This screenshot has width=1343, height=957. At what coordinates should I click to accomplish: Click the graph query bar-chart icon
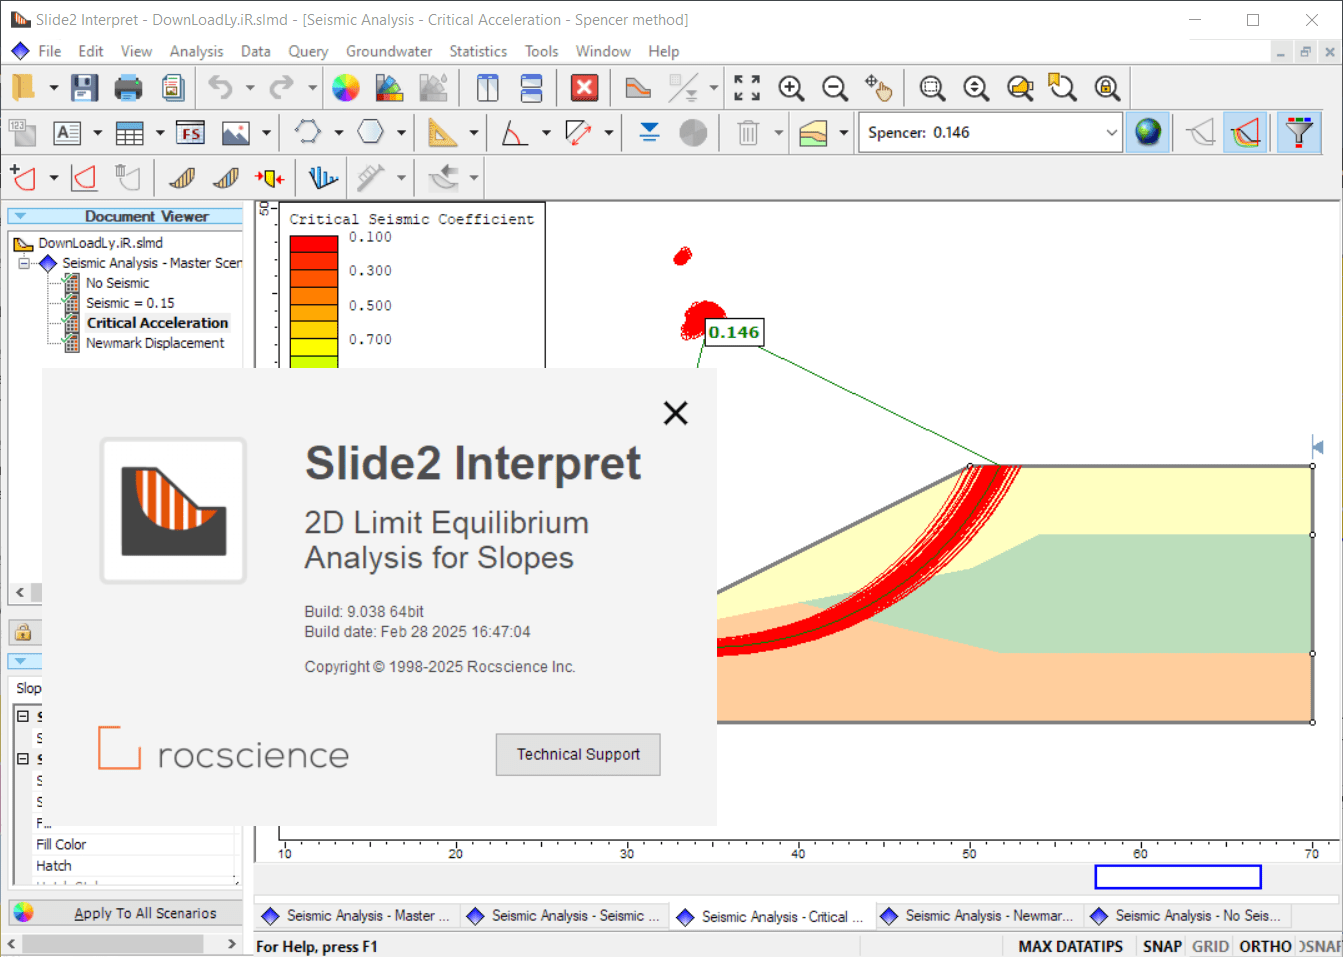[x=322, y=178]
